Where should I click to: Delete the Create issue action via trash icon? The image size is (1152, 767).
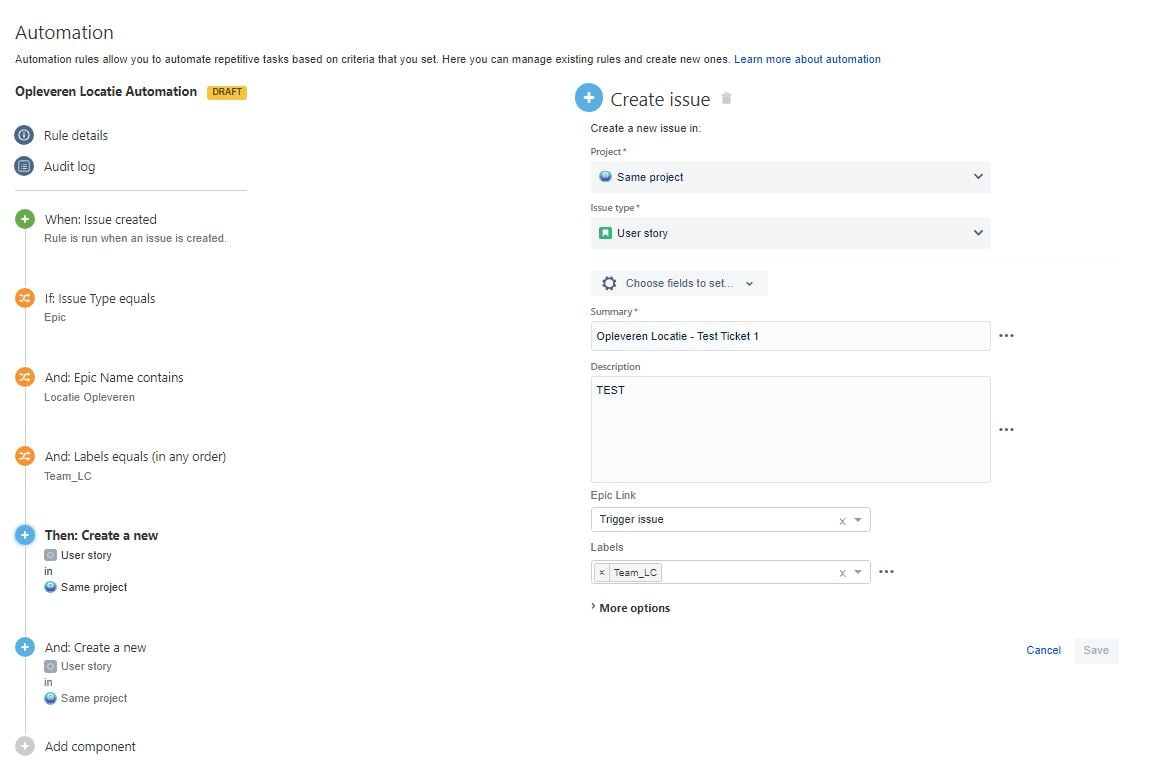click(x=726, y=98)
